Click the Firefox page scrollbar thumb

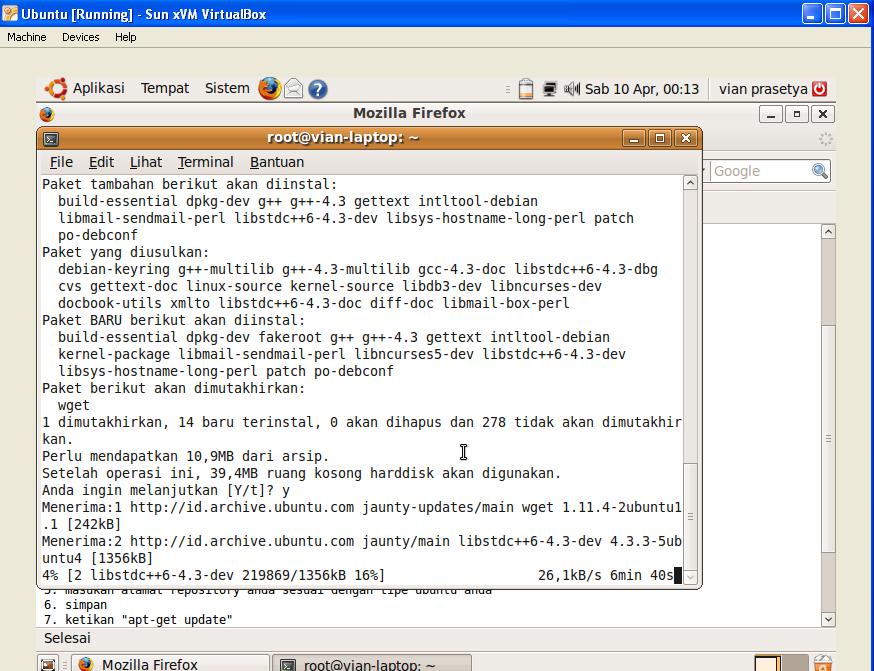point(828,439)
